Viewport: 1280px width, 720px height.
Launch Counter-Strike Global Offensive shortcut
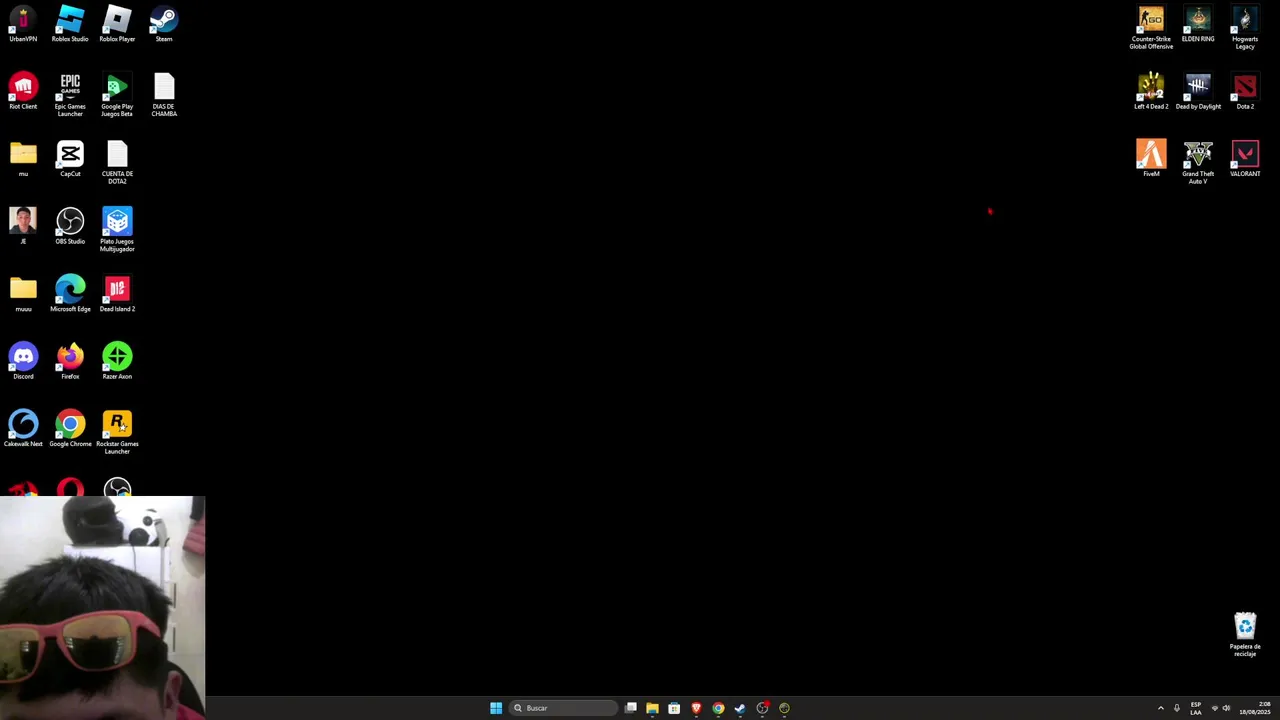[1151, 28]
